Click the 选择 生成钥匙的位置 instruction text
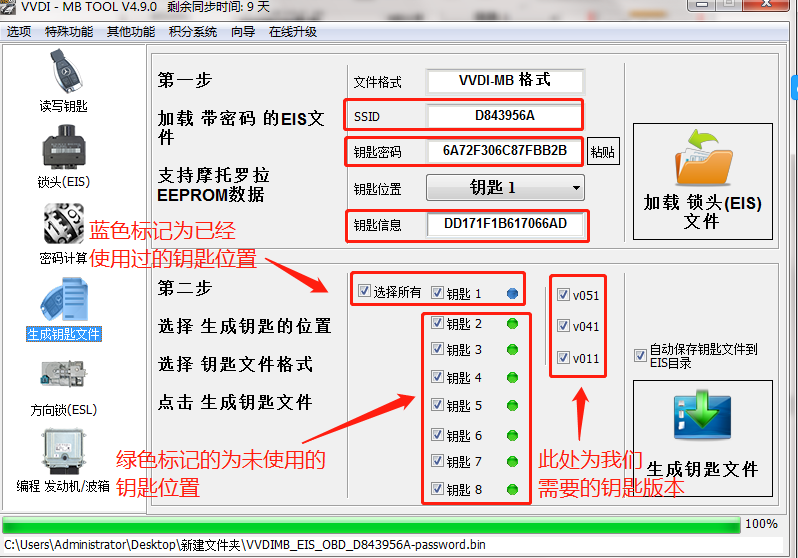The image size is (798, 558). 245,326
